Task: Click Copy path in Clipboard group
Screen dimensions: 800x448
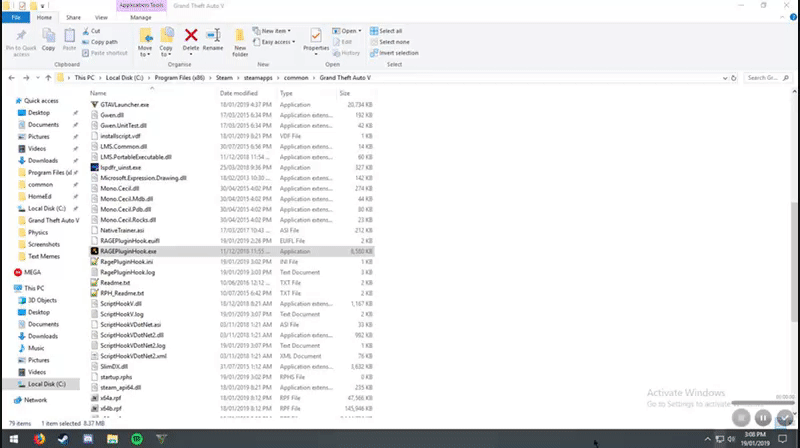Action: click(100, 42)
